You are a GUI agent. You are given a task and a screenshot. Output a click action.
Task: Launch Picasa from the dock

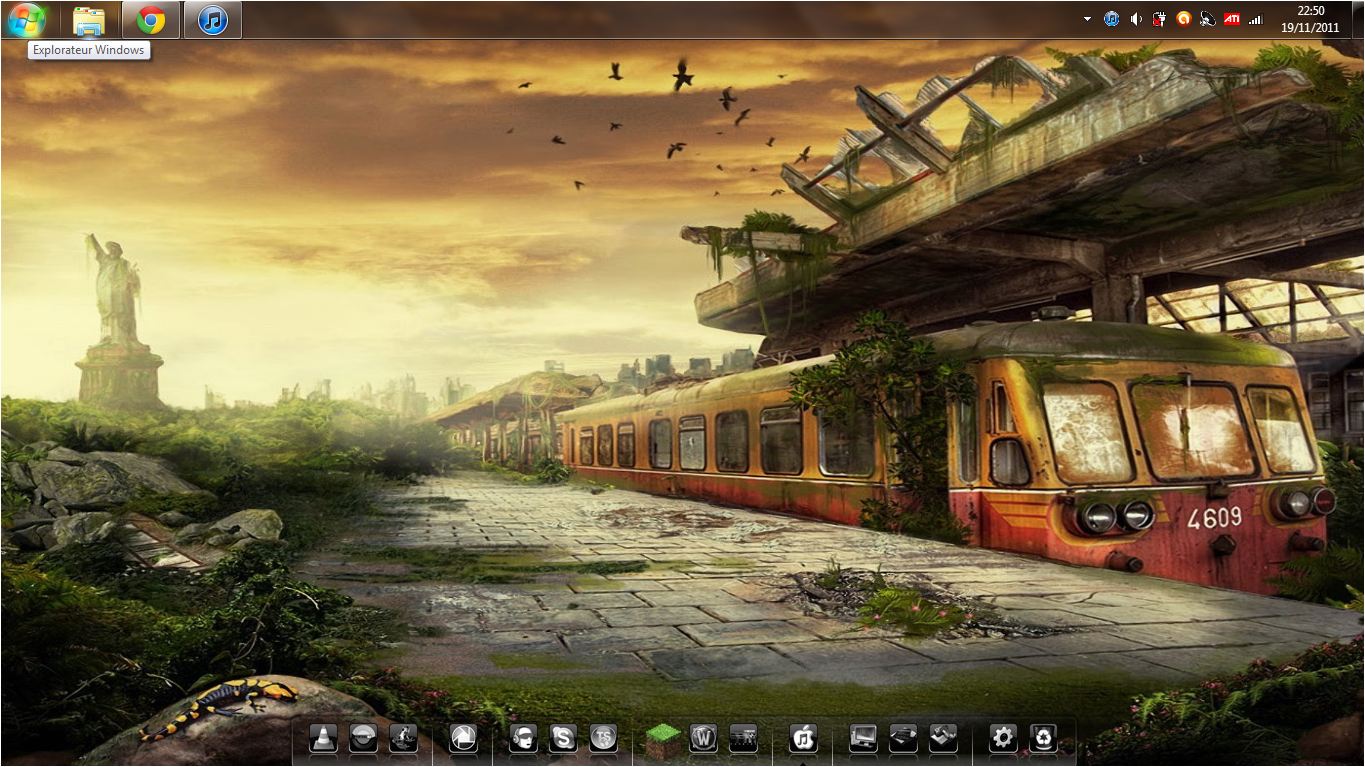(463, 738)
